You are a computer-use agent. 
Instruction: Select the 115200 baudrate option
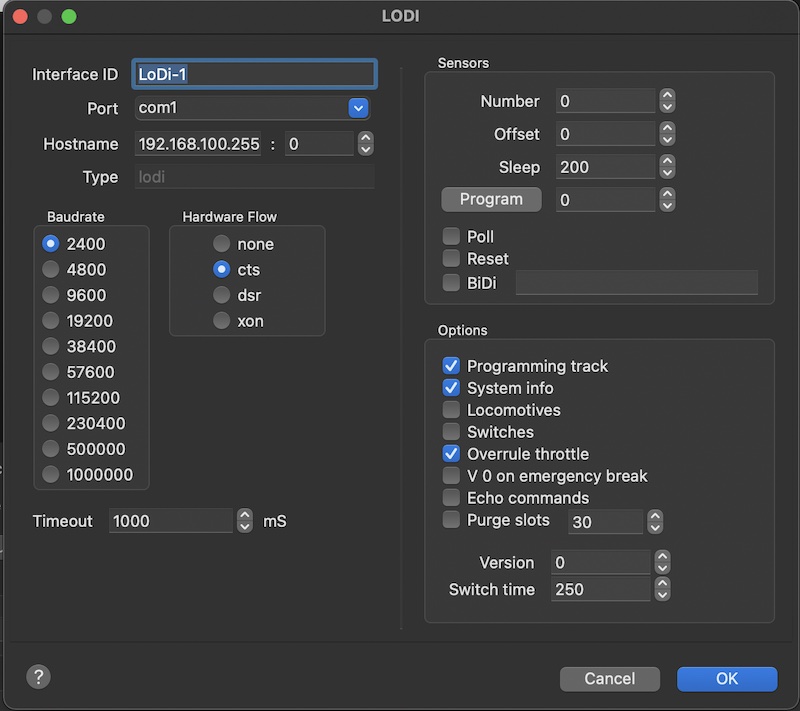(50, 398)
